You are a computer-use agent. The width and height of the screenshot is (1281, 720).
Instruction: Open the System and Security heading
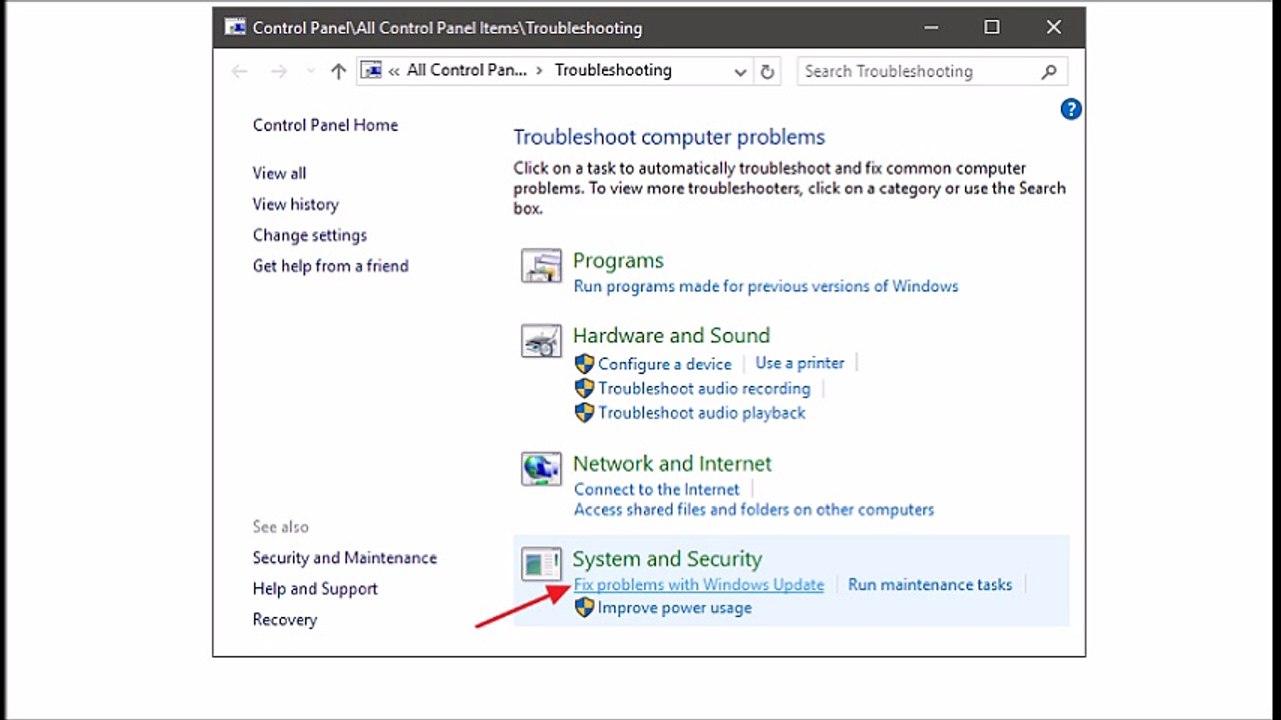pyautogui.click(x=667, y=559)
